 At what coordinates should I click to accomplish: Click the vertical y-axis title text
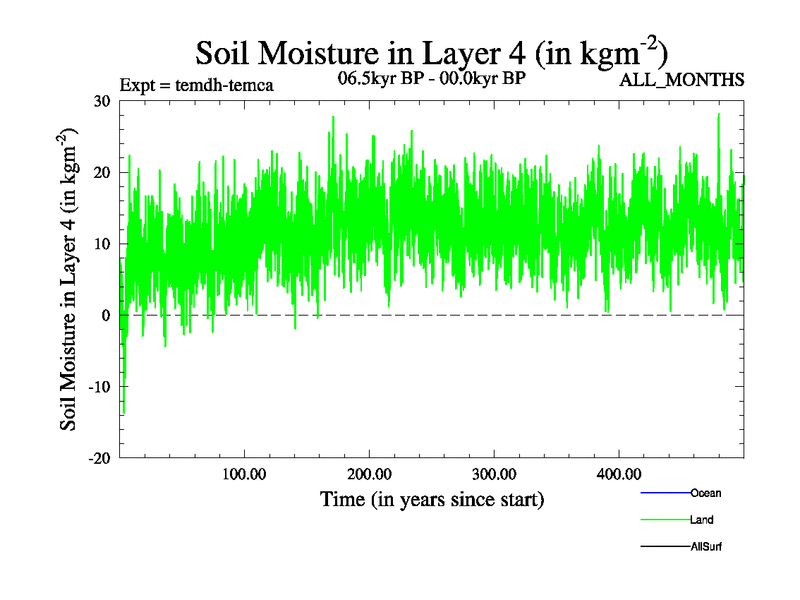[x=70, y=280]
